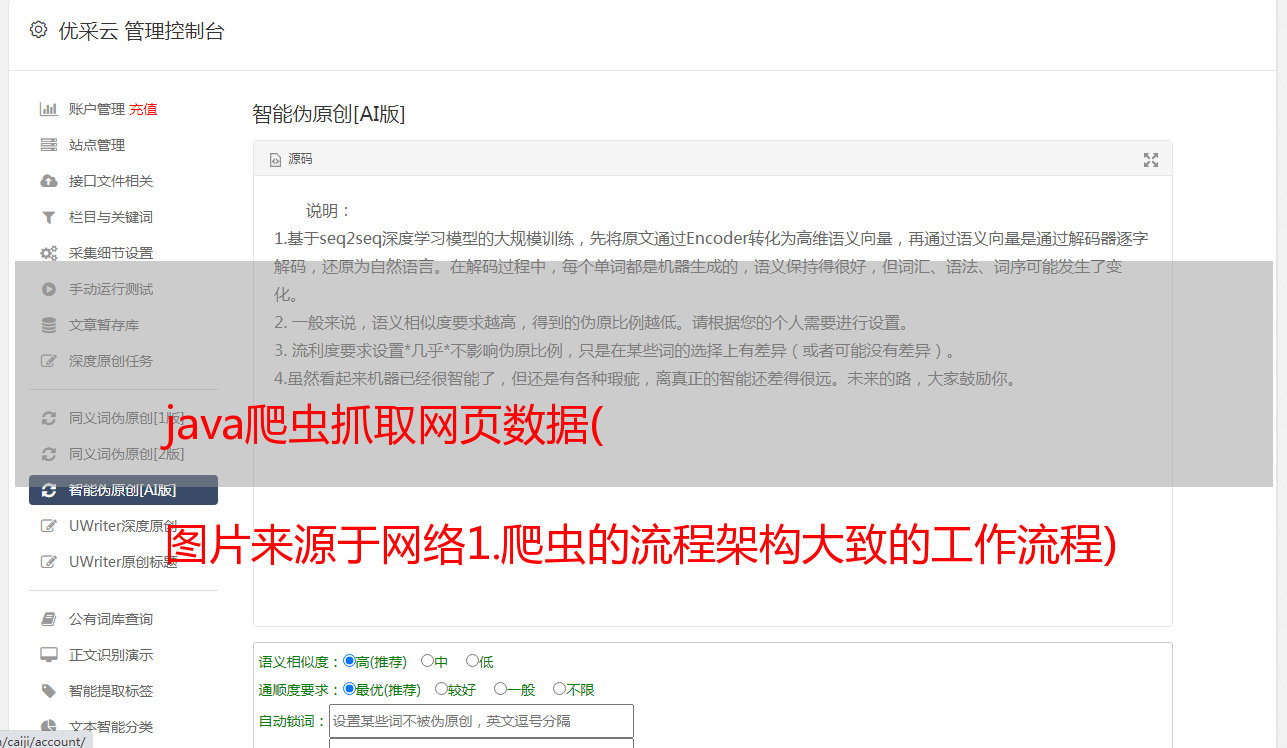Open 正文识别演示 sidebar item
Screen dimensions: 1287x748
pos(111,655)
